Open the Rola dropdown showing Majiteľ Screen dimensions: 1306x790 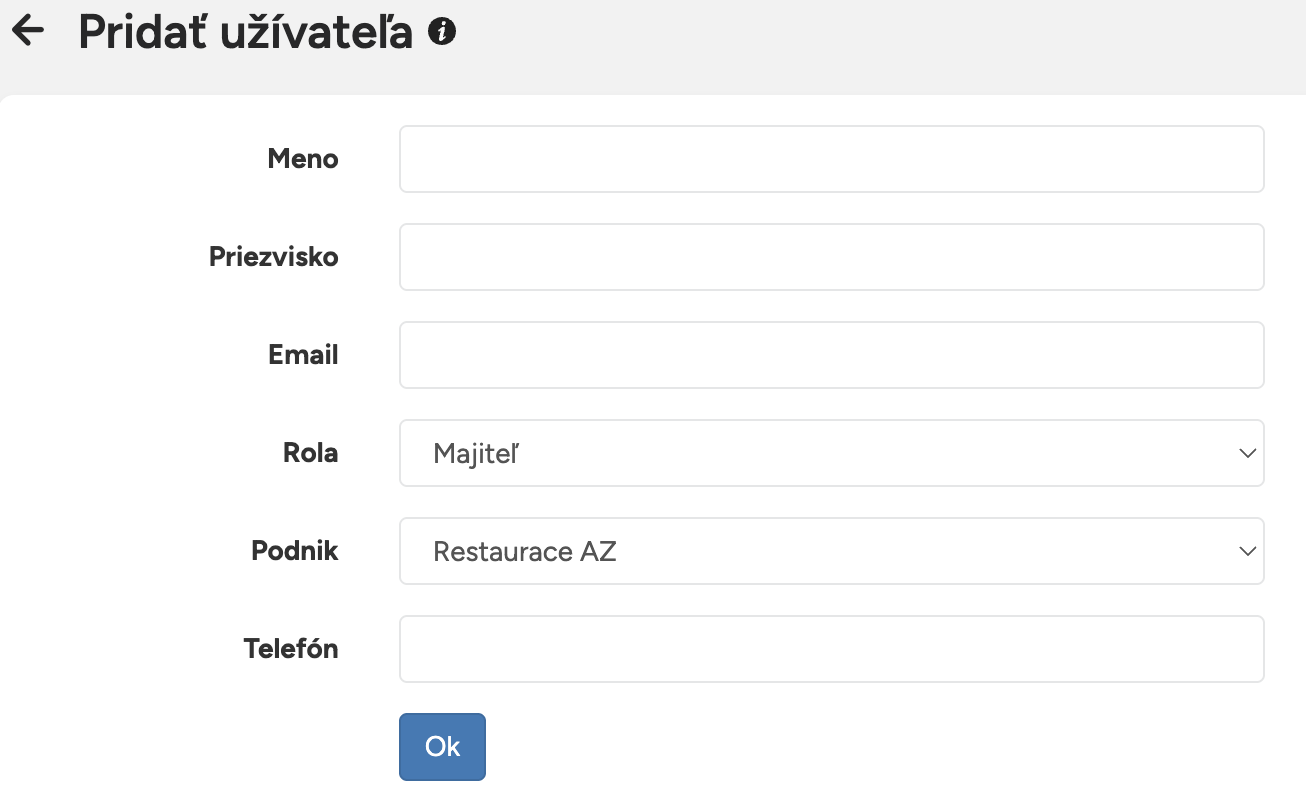point(832,453)
